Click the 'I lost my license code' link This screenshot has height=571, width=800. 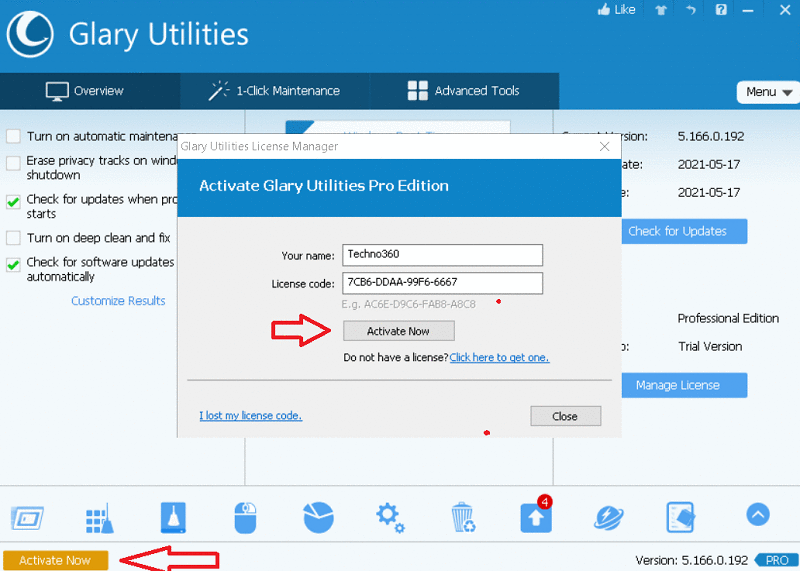click(x=250, y=416)
